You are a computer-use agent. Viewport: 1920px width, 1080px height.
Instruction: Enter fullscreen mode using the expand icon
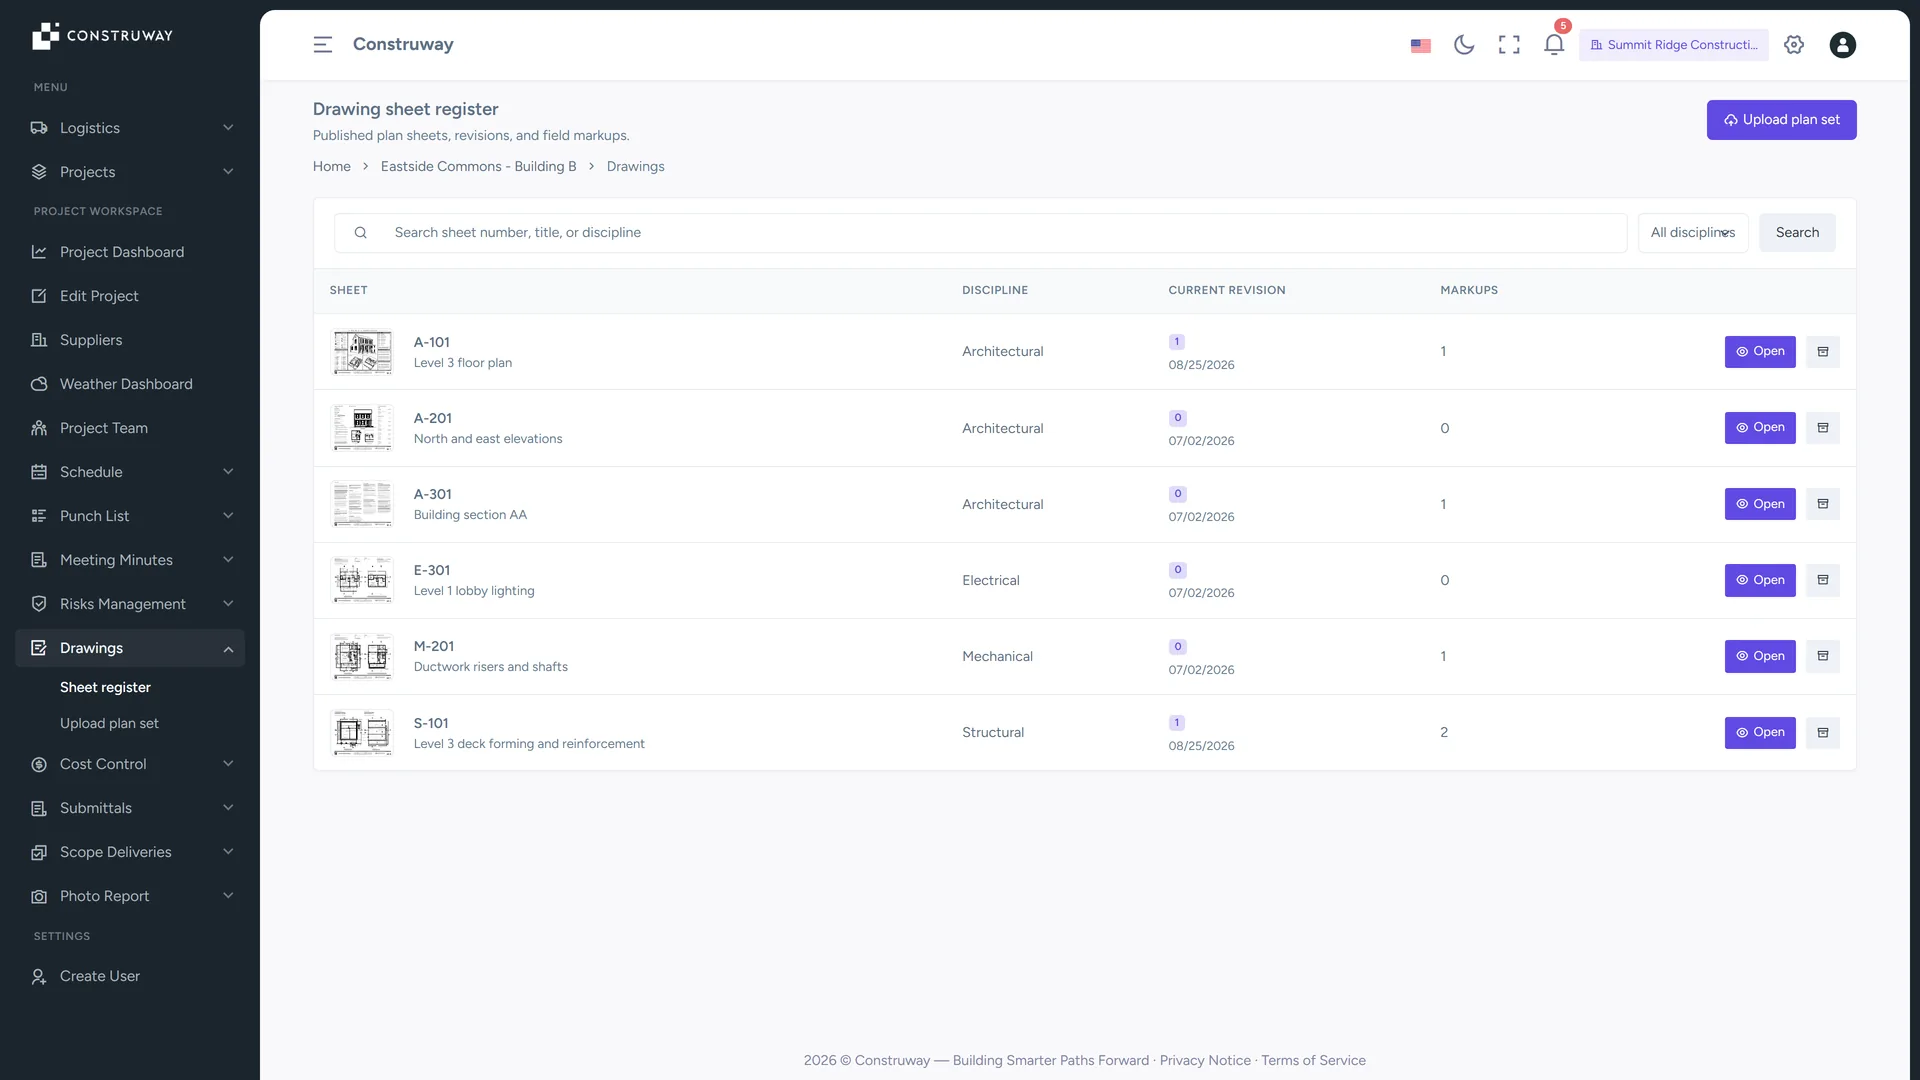tap(1509, 45)
